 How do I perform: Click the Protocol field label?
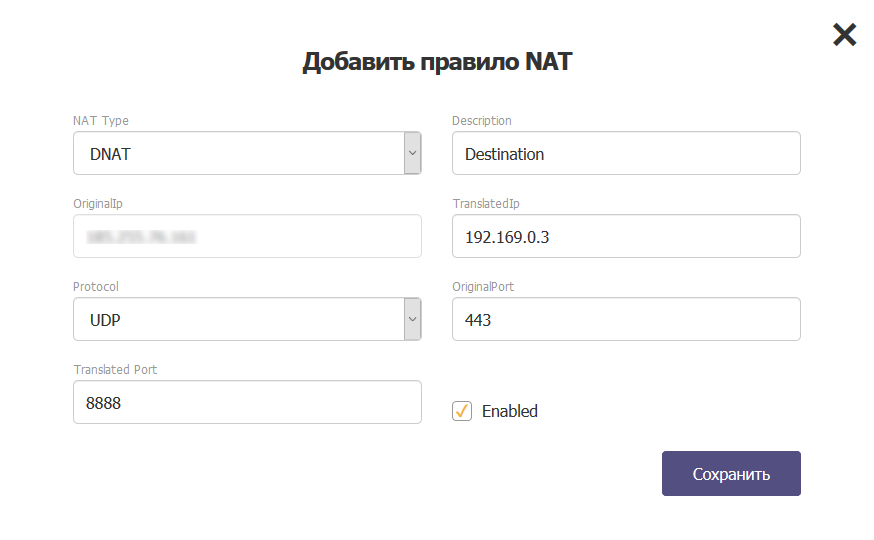tap(96, 287)
